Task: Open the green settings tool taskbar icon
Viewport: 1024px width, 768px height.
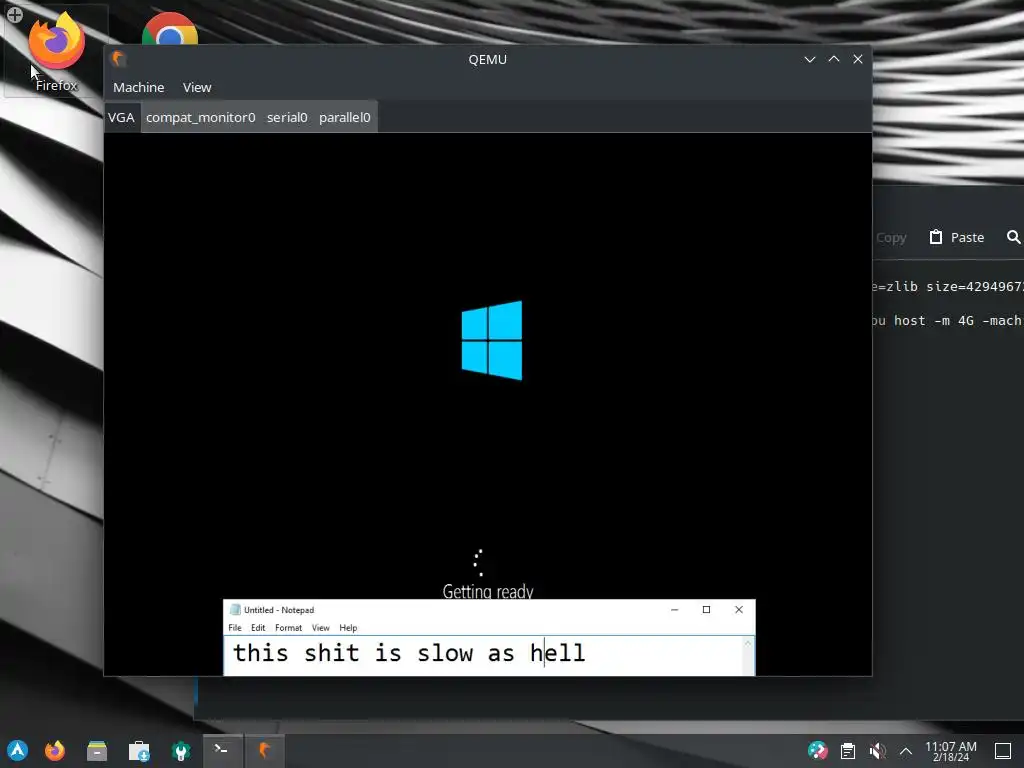Action: tap(181, 751)
